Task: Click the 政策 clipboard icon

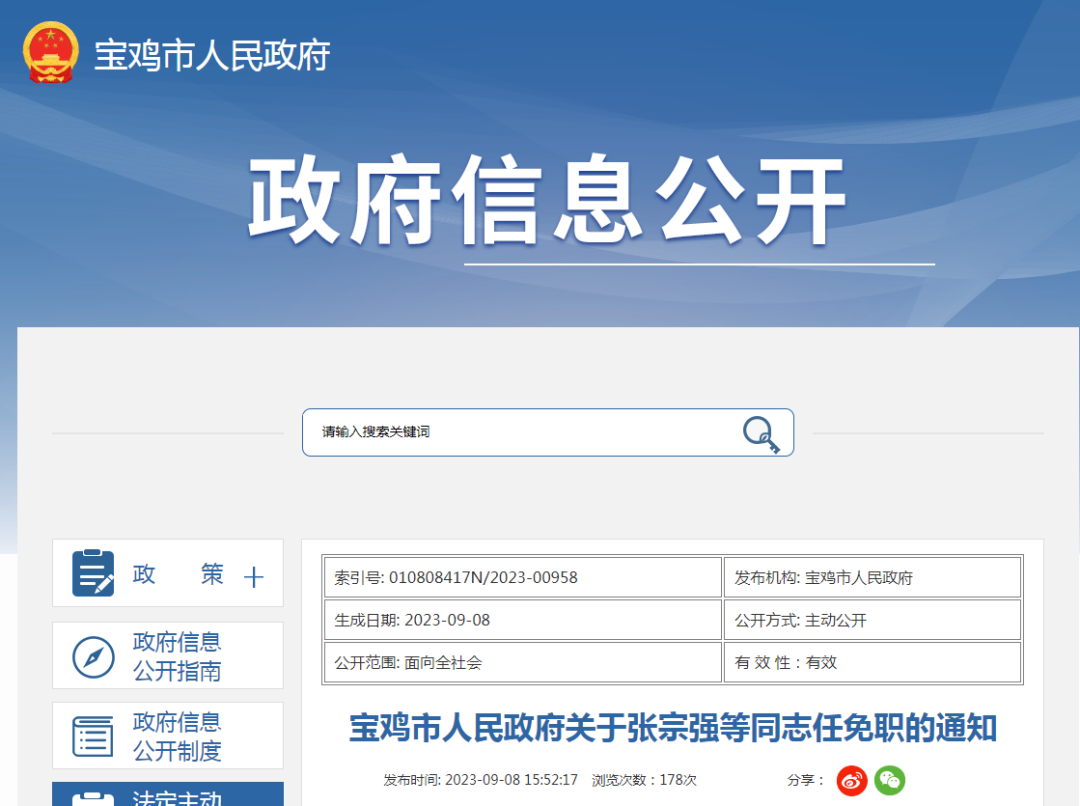Action: (93, 573)
